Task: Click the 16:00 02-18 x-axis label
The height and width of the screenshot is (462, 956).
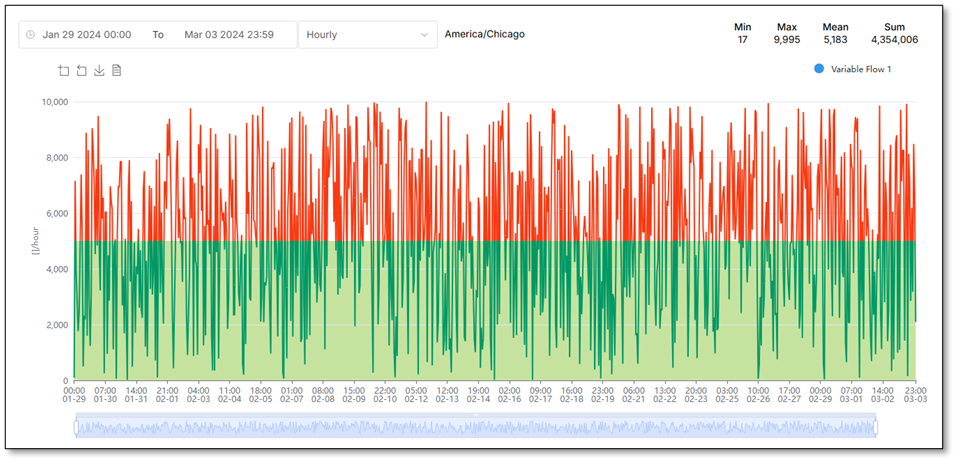Action: (571, 394)
